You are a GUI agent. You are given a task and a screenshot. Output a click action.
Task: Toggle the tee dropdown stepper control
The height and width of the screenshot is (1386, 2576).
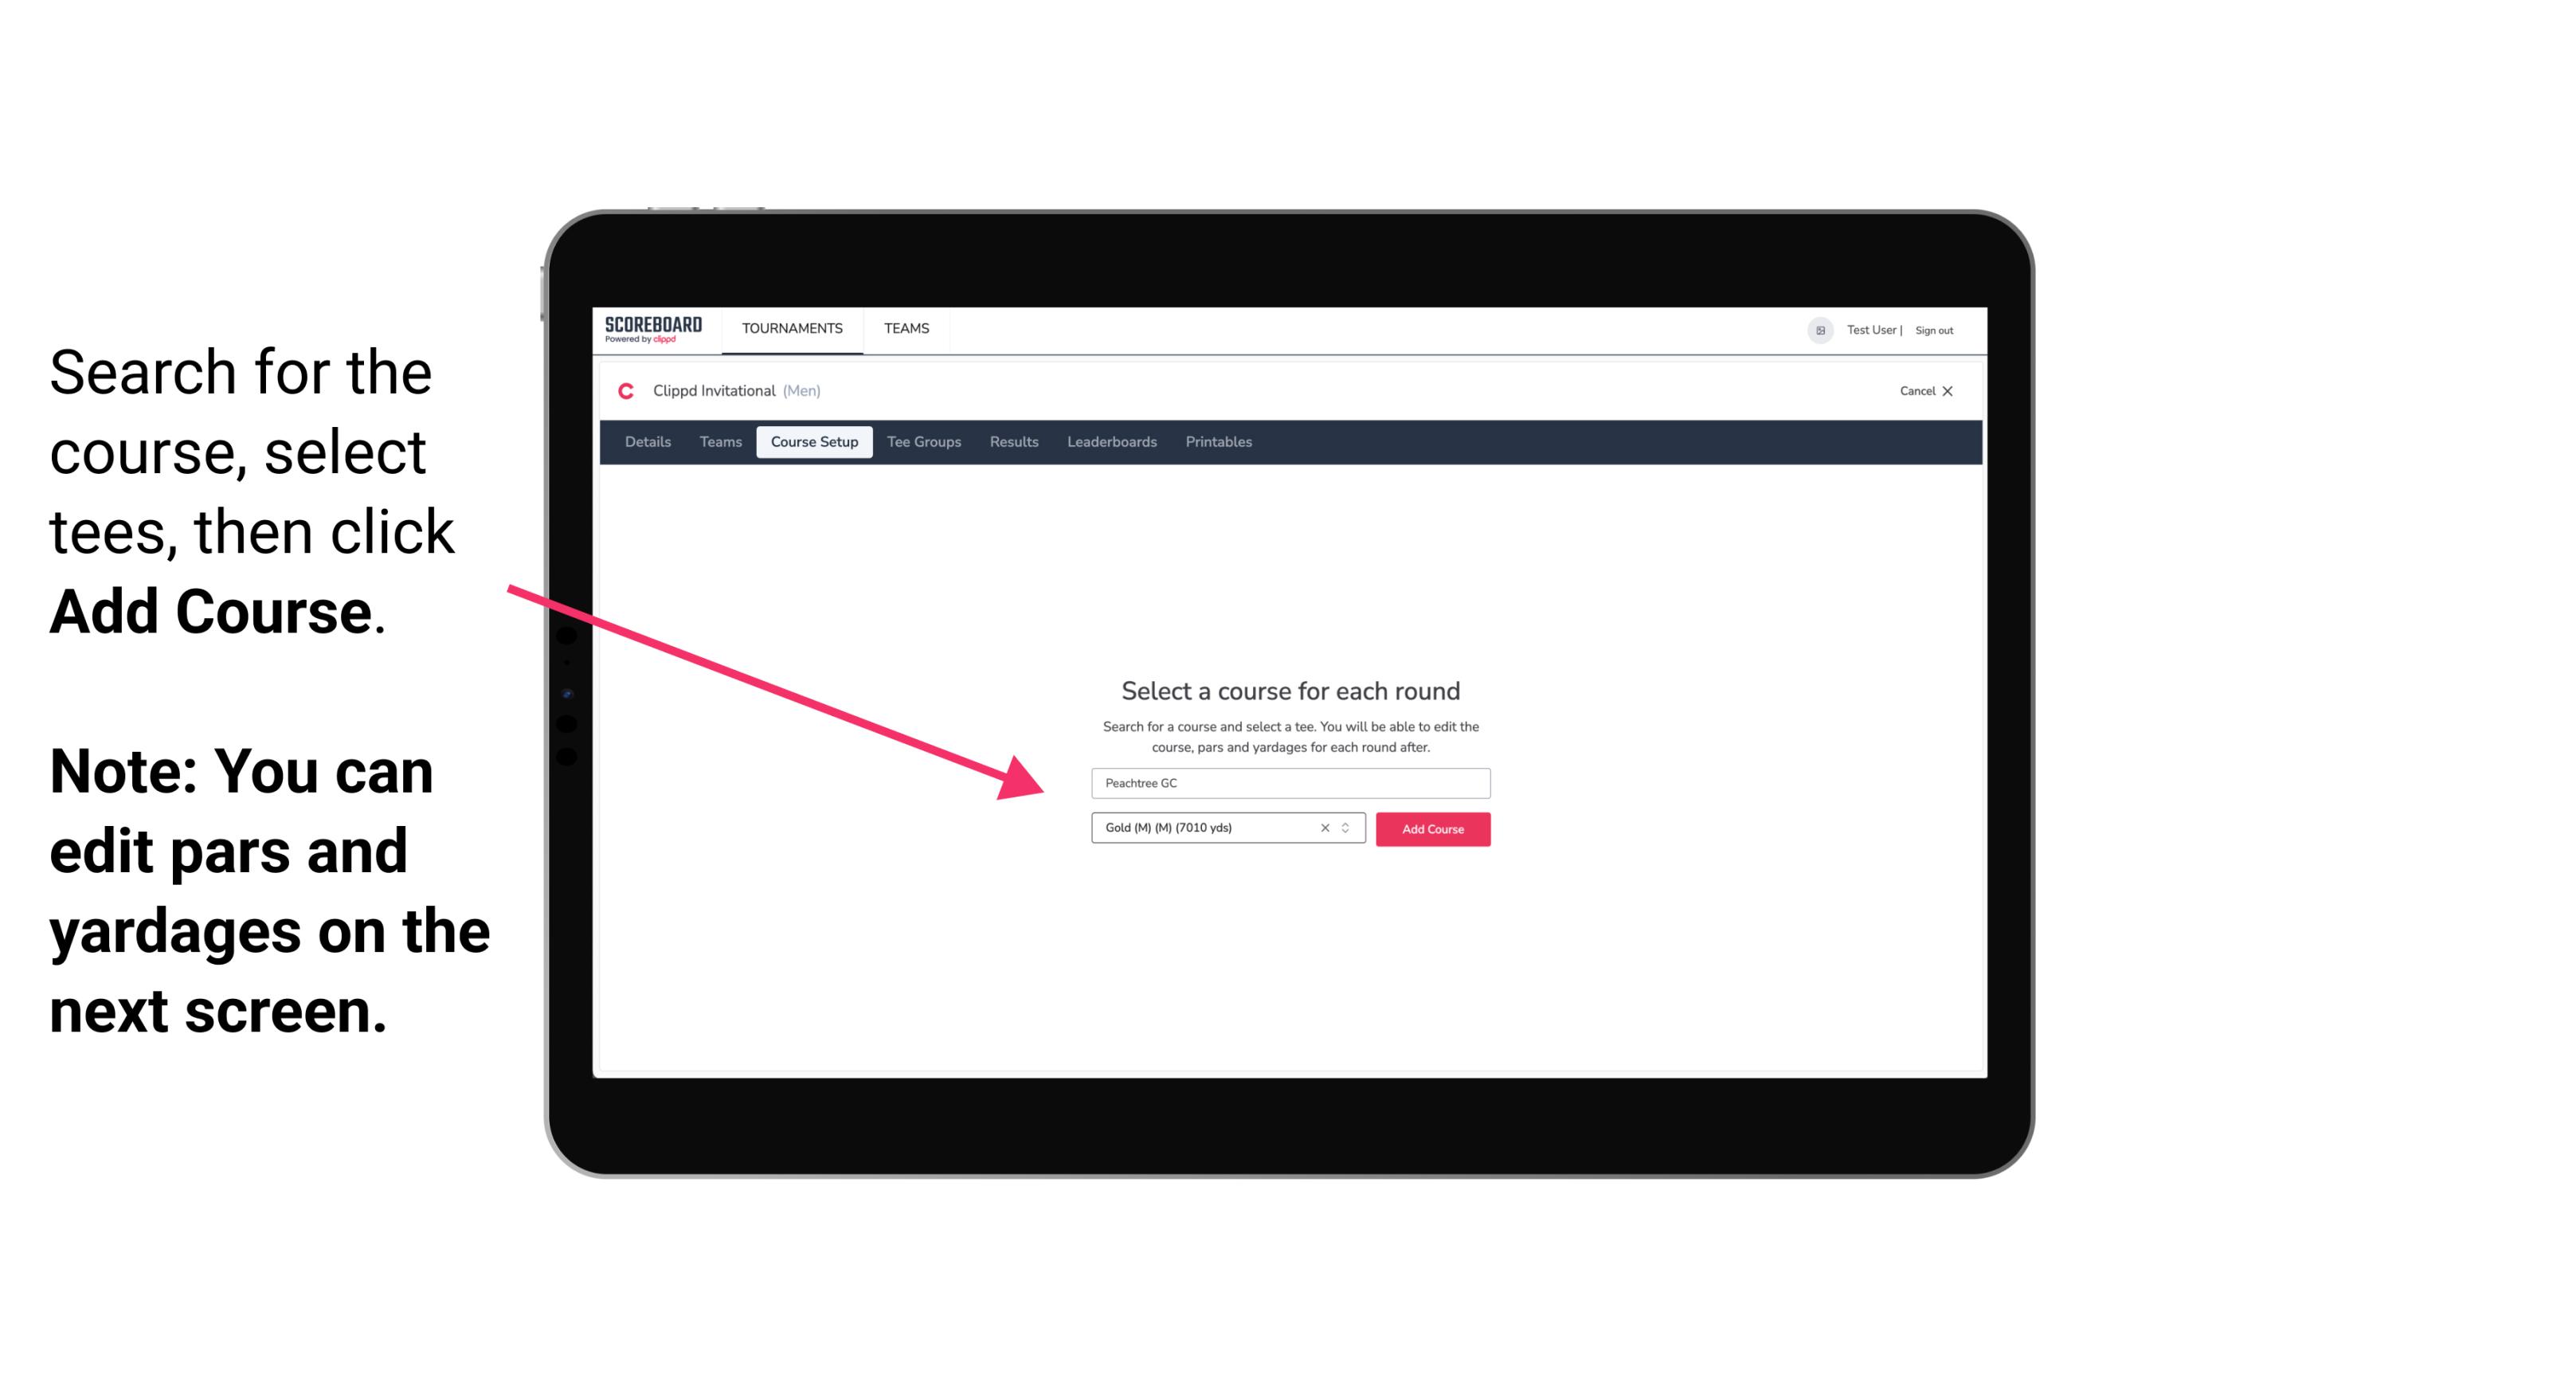click(x=1348, y=828)
